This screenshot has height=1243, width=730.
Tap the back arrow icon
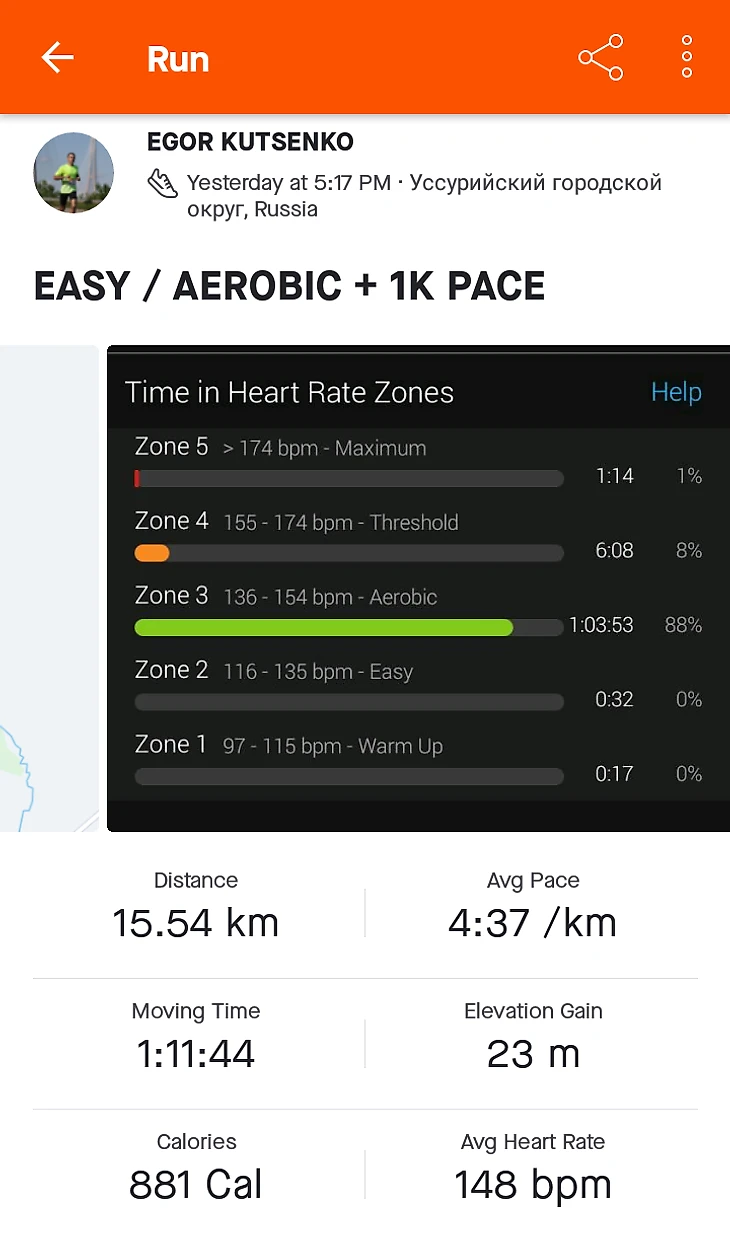(58, 58)
